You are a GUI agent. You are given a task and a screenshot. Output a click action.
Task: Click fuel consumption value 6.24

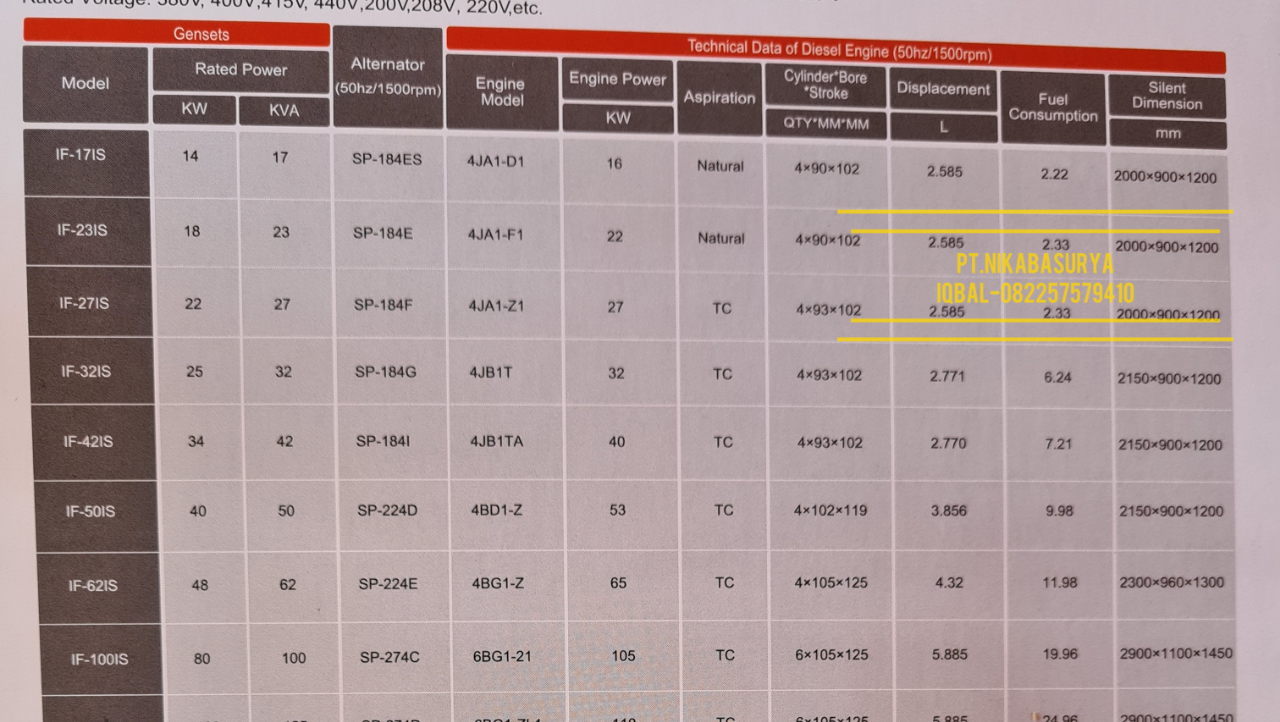click(1057, 377)
